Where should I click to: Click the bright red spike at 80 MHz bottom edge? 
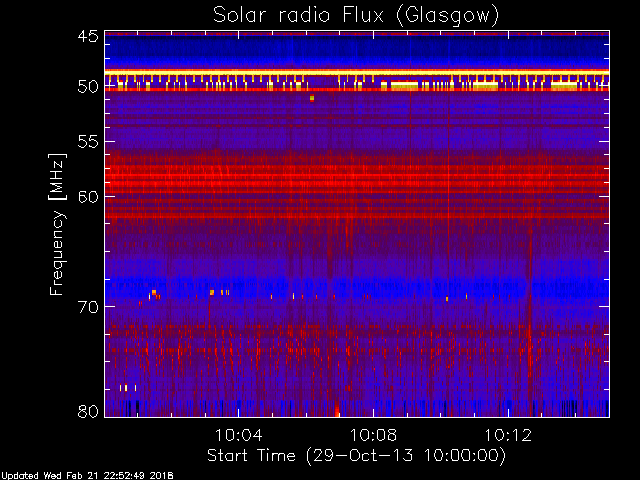point(337,409)
